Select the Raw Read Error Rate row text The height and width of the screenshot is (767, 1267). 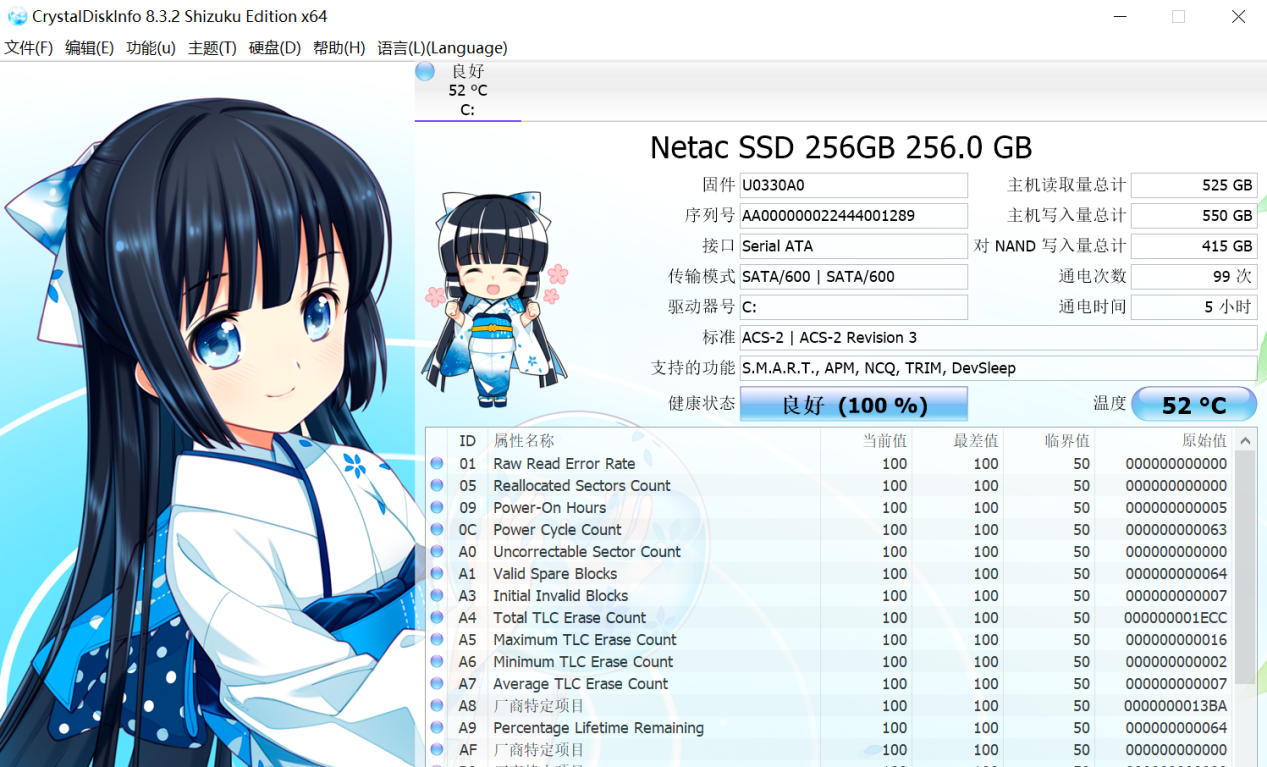[564, 463]
